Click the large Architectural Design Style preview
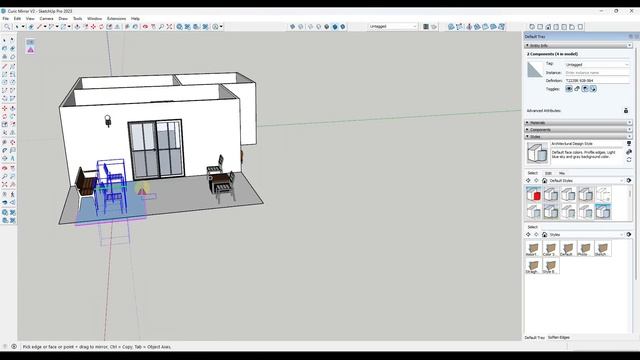Image resolution: width=640 pixels, height=360 pixels. point(537,152)
